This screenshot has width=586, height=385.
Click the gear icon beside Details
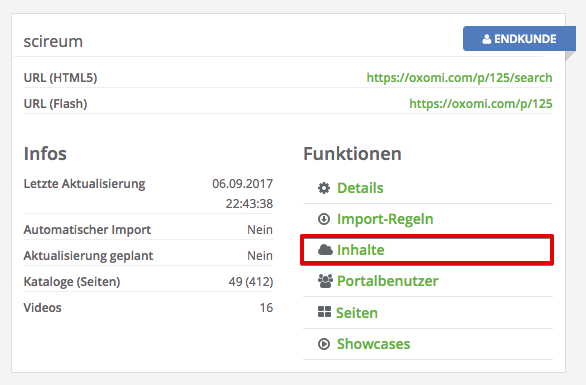point(324,188)
